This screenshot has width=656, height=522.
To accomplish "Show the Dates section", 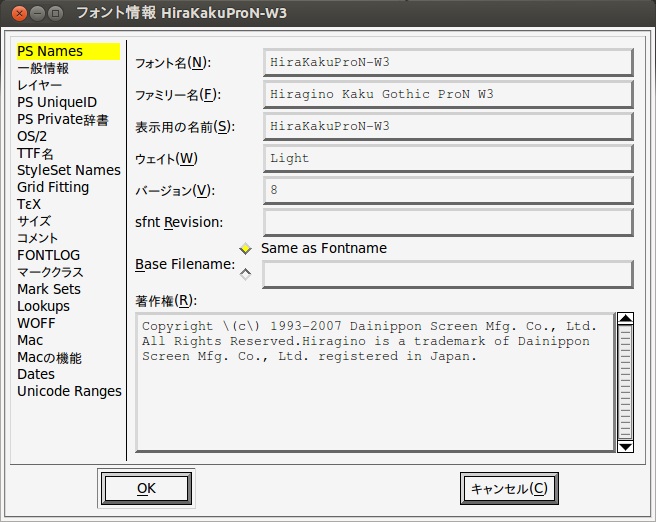I will (x=36, y=374).
